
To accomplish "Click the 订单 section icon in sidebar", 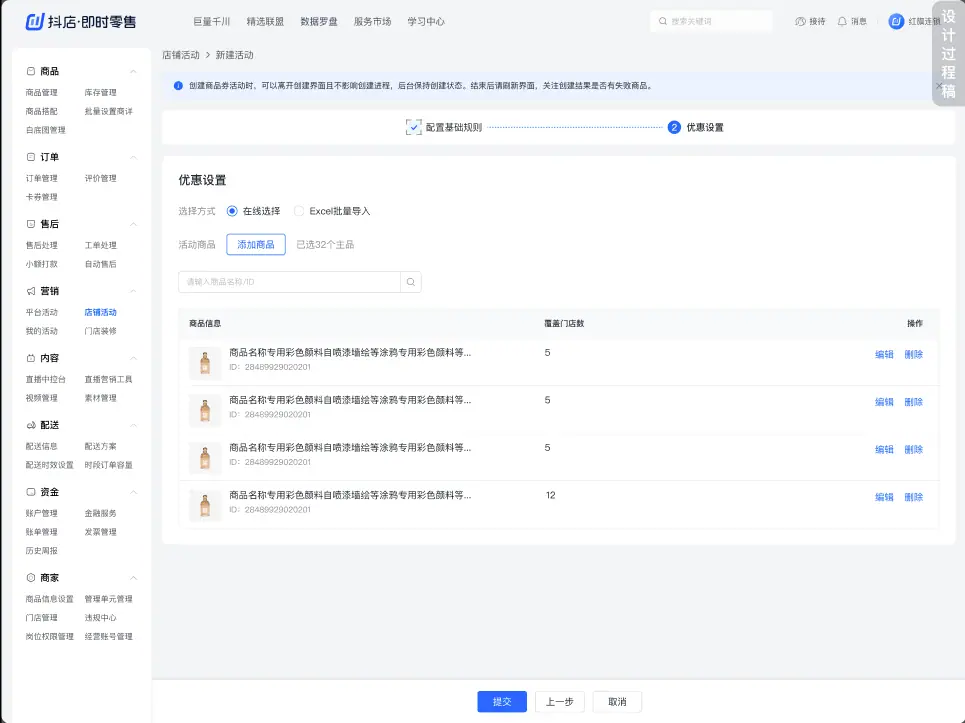I will click(x=31, y=157).
